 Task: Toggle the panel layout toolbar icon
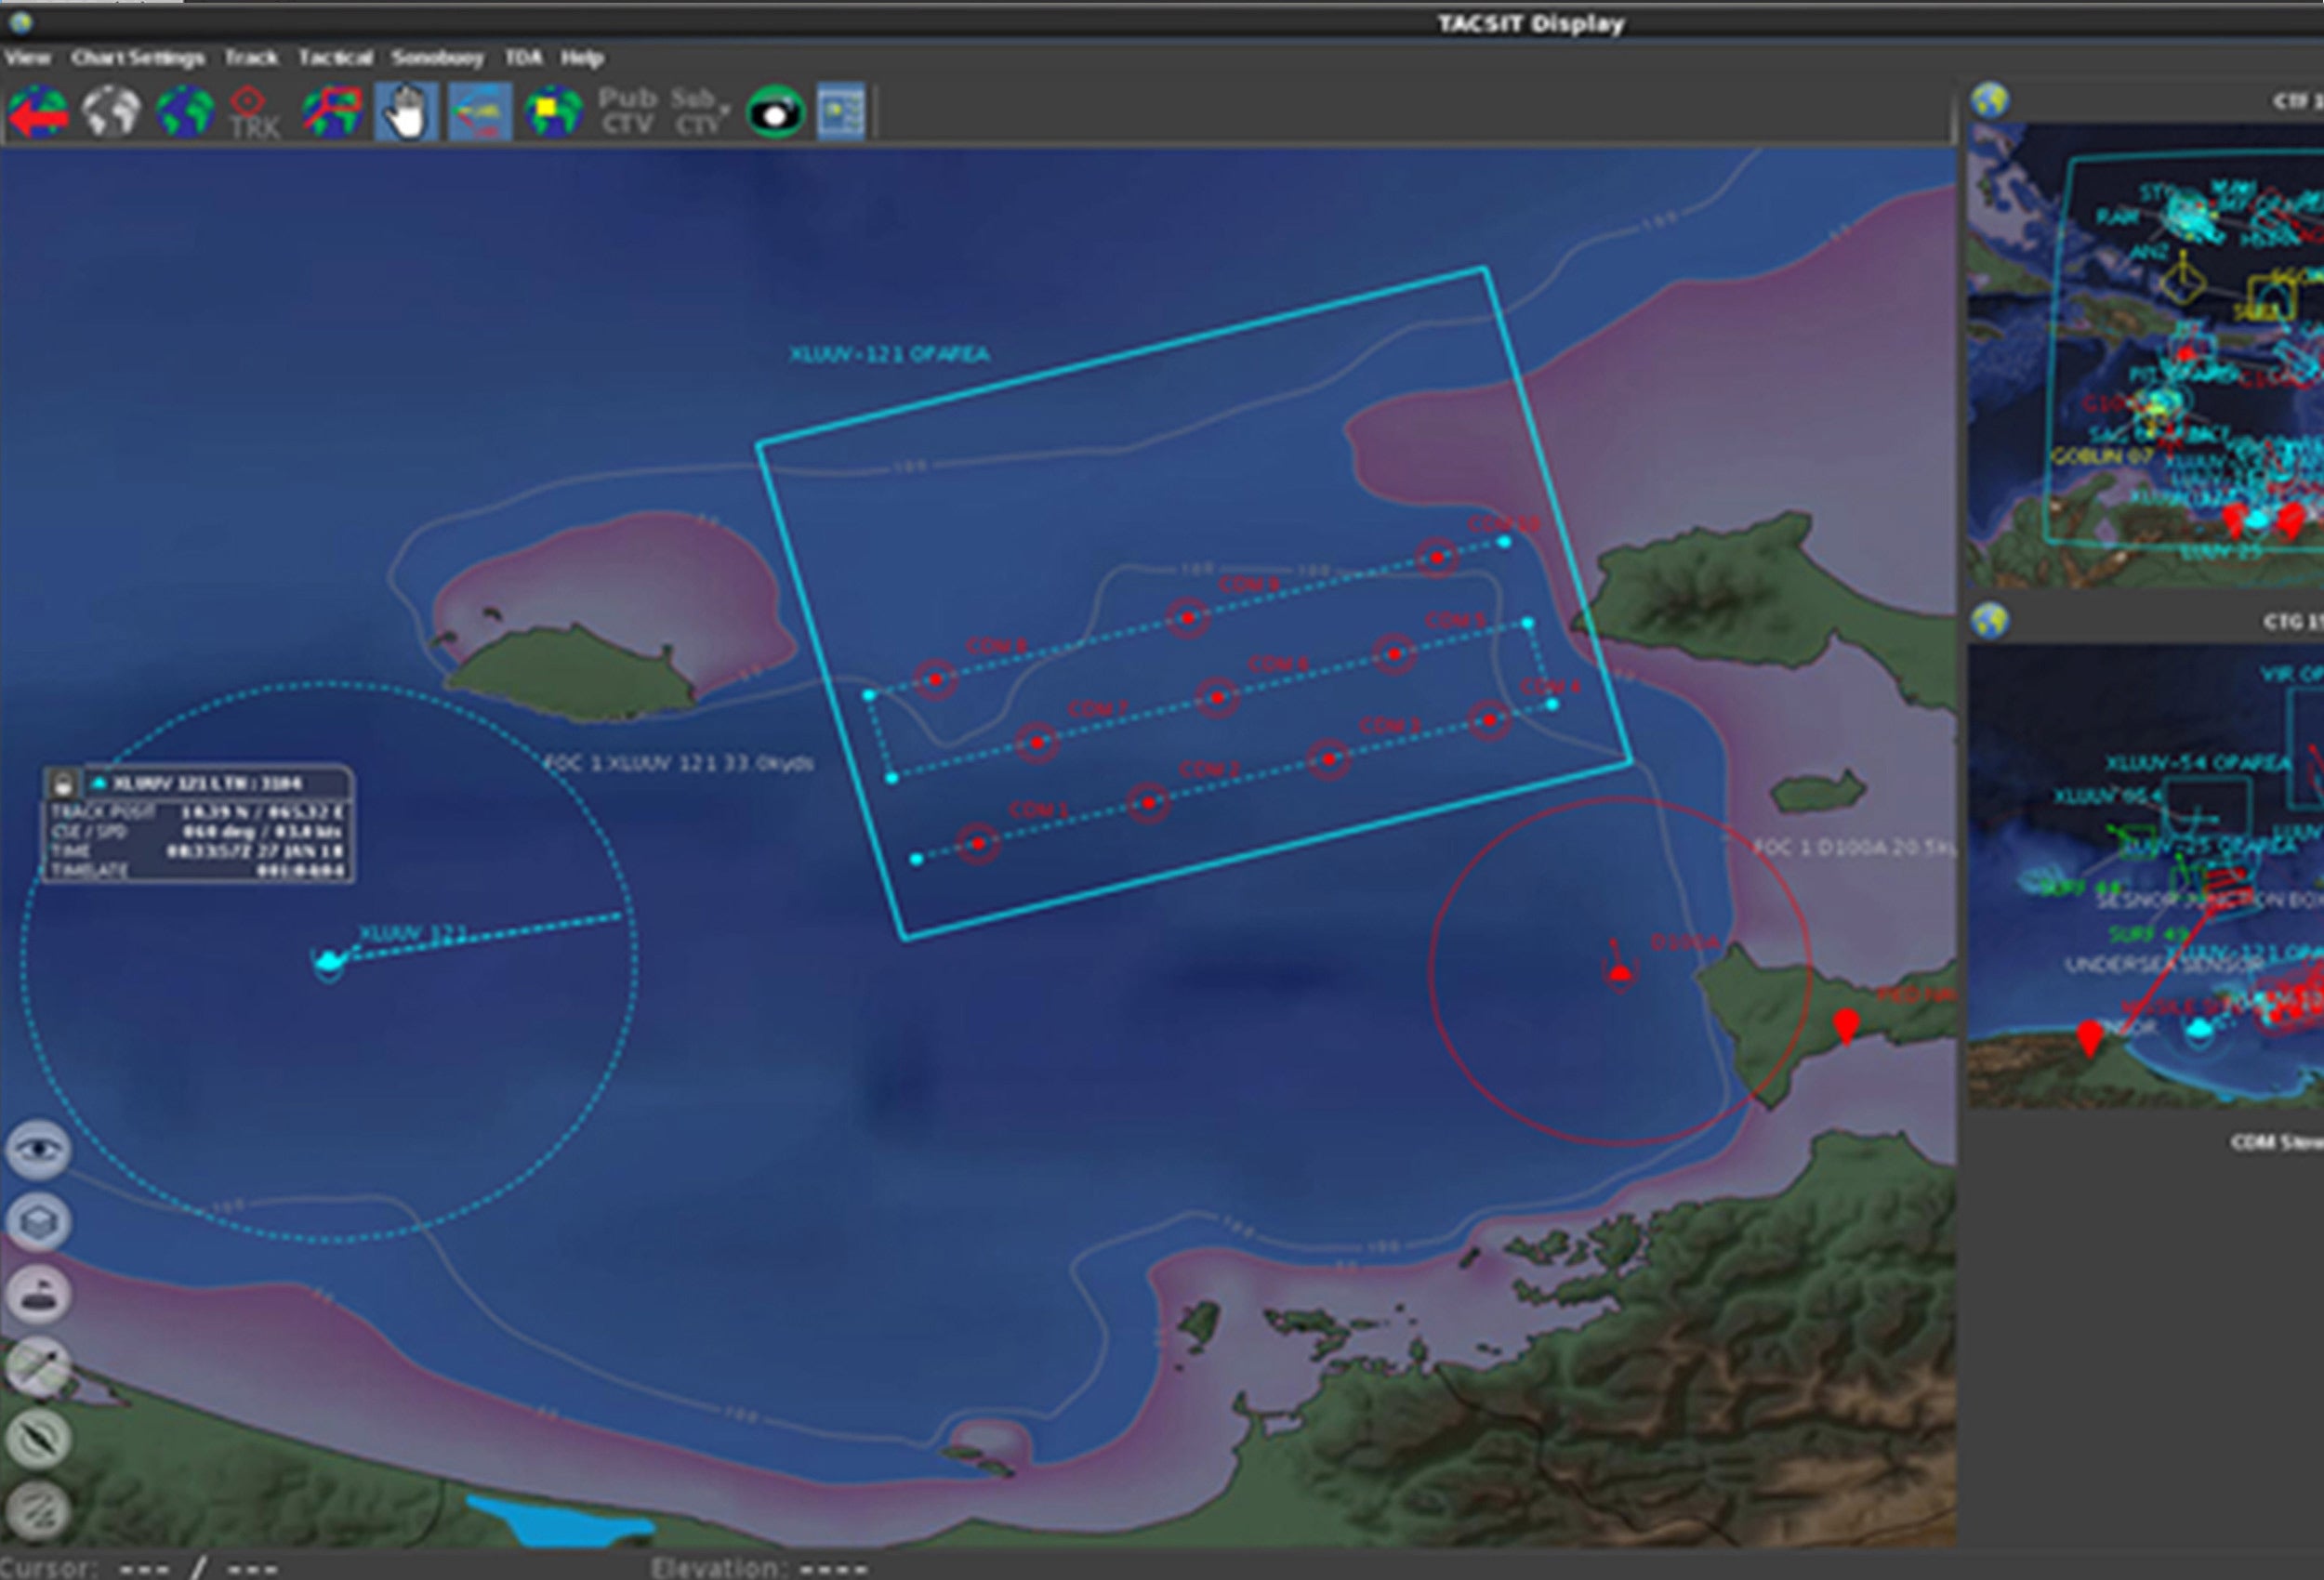pos(840,112)
